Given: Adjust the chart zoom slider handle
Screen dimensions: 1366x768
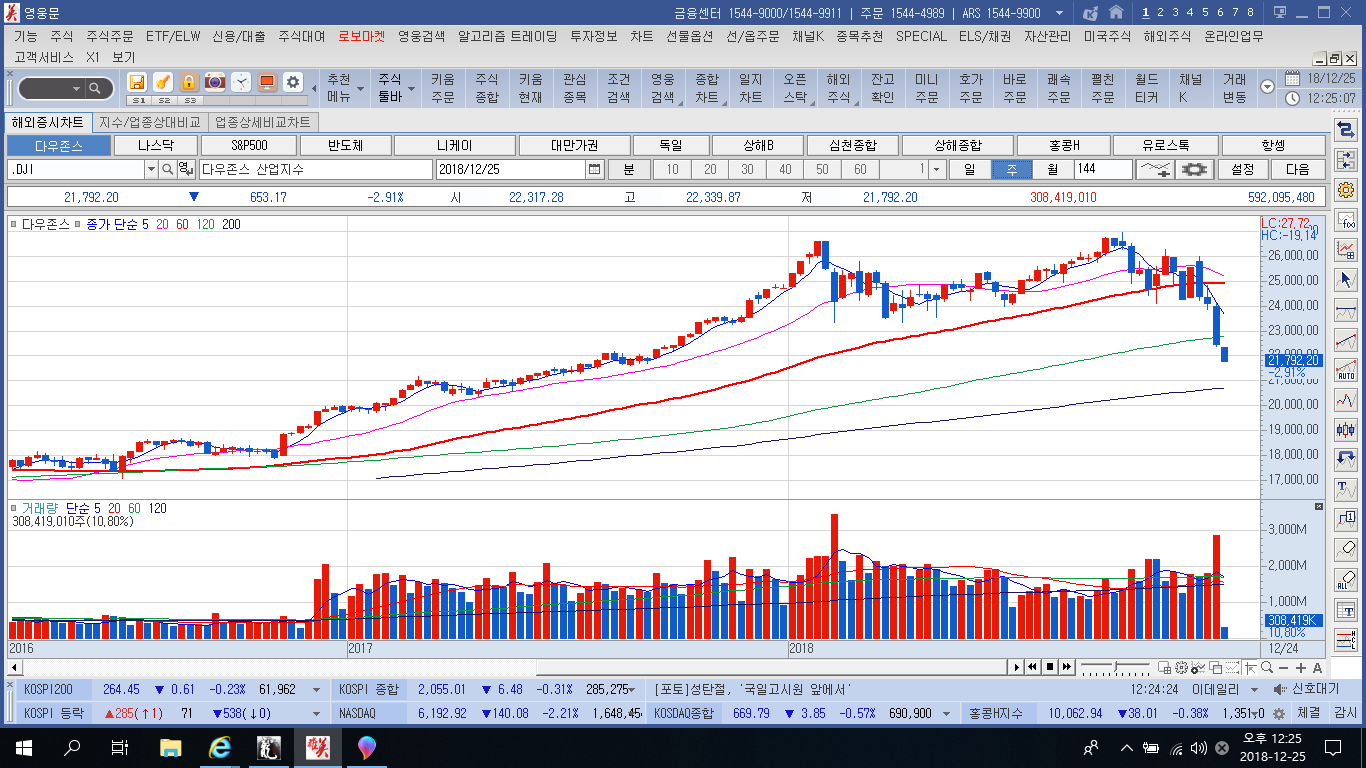Looking at the screenshot, I should point(1117,667).
